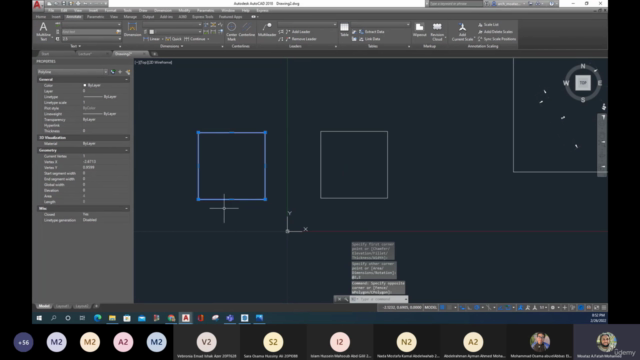The image size is (640, 360).
Task: Click the customization icon on status bar
Action: [x=604, y=307]
